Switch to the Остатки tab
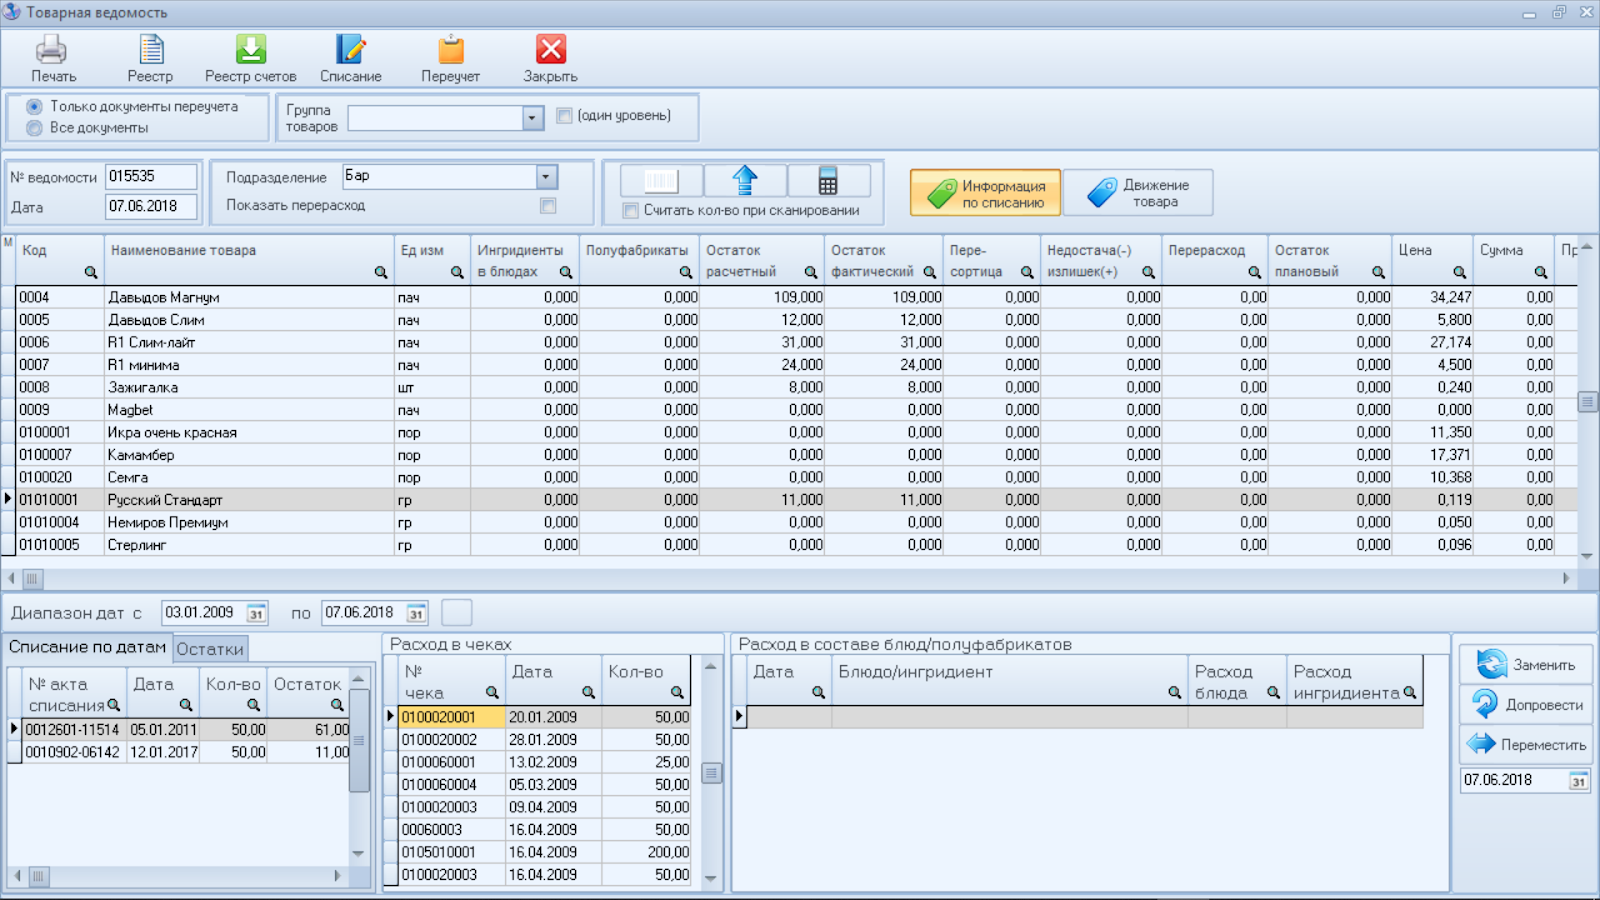This screenshot has width=1600, height=900. [210, 649]
